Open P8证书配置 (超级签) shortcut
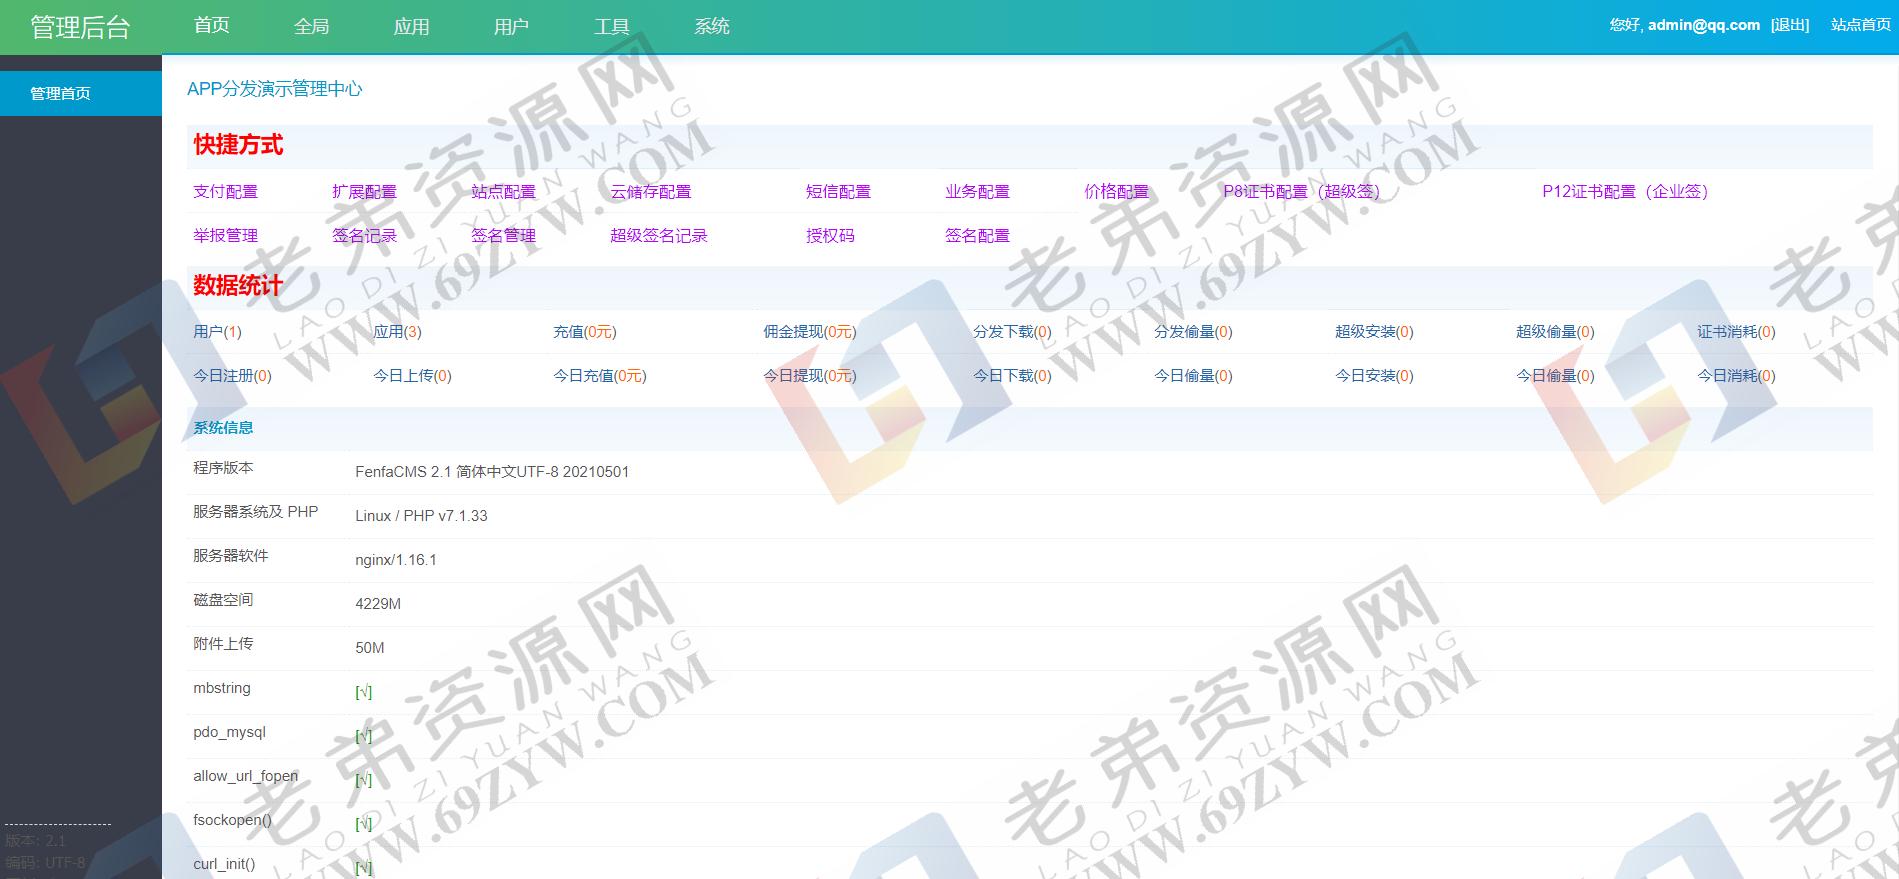 [x=1302, y=191]
